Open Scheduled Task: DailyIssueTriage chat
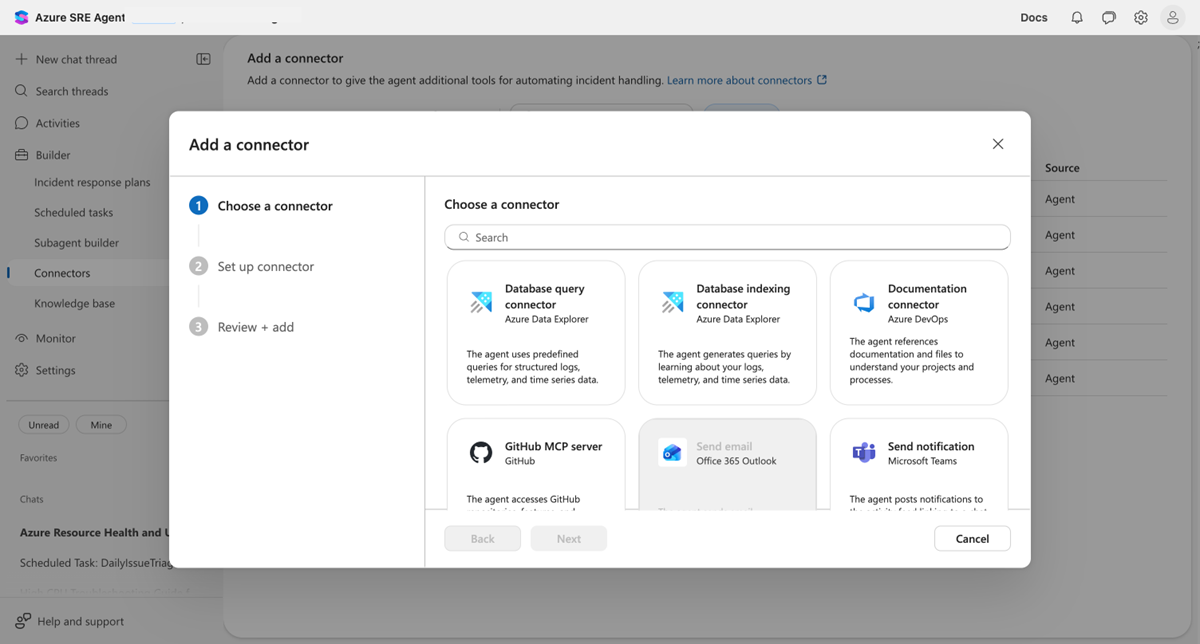 click(94, 563)
